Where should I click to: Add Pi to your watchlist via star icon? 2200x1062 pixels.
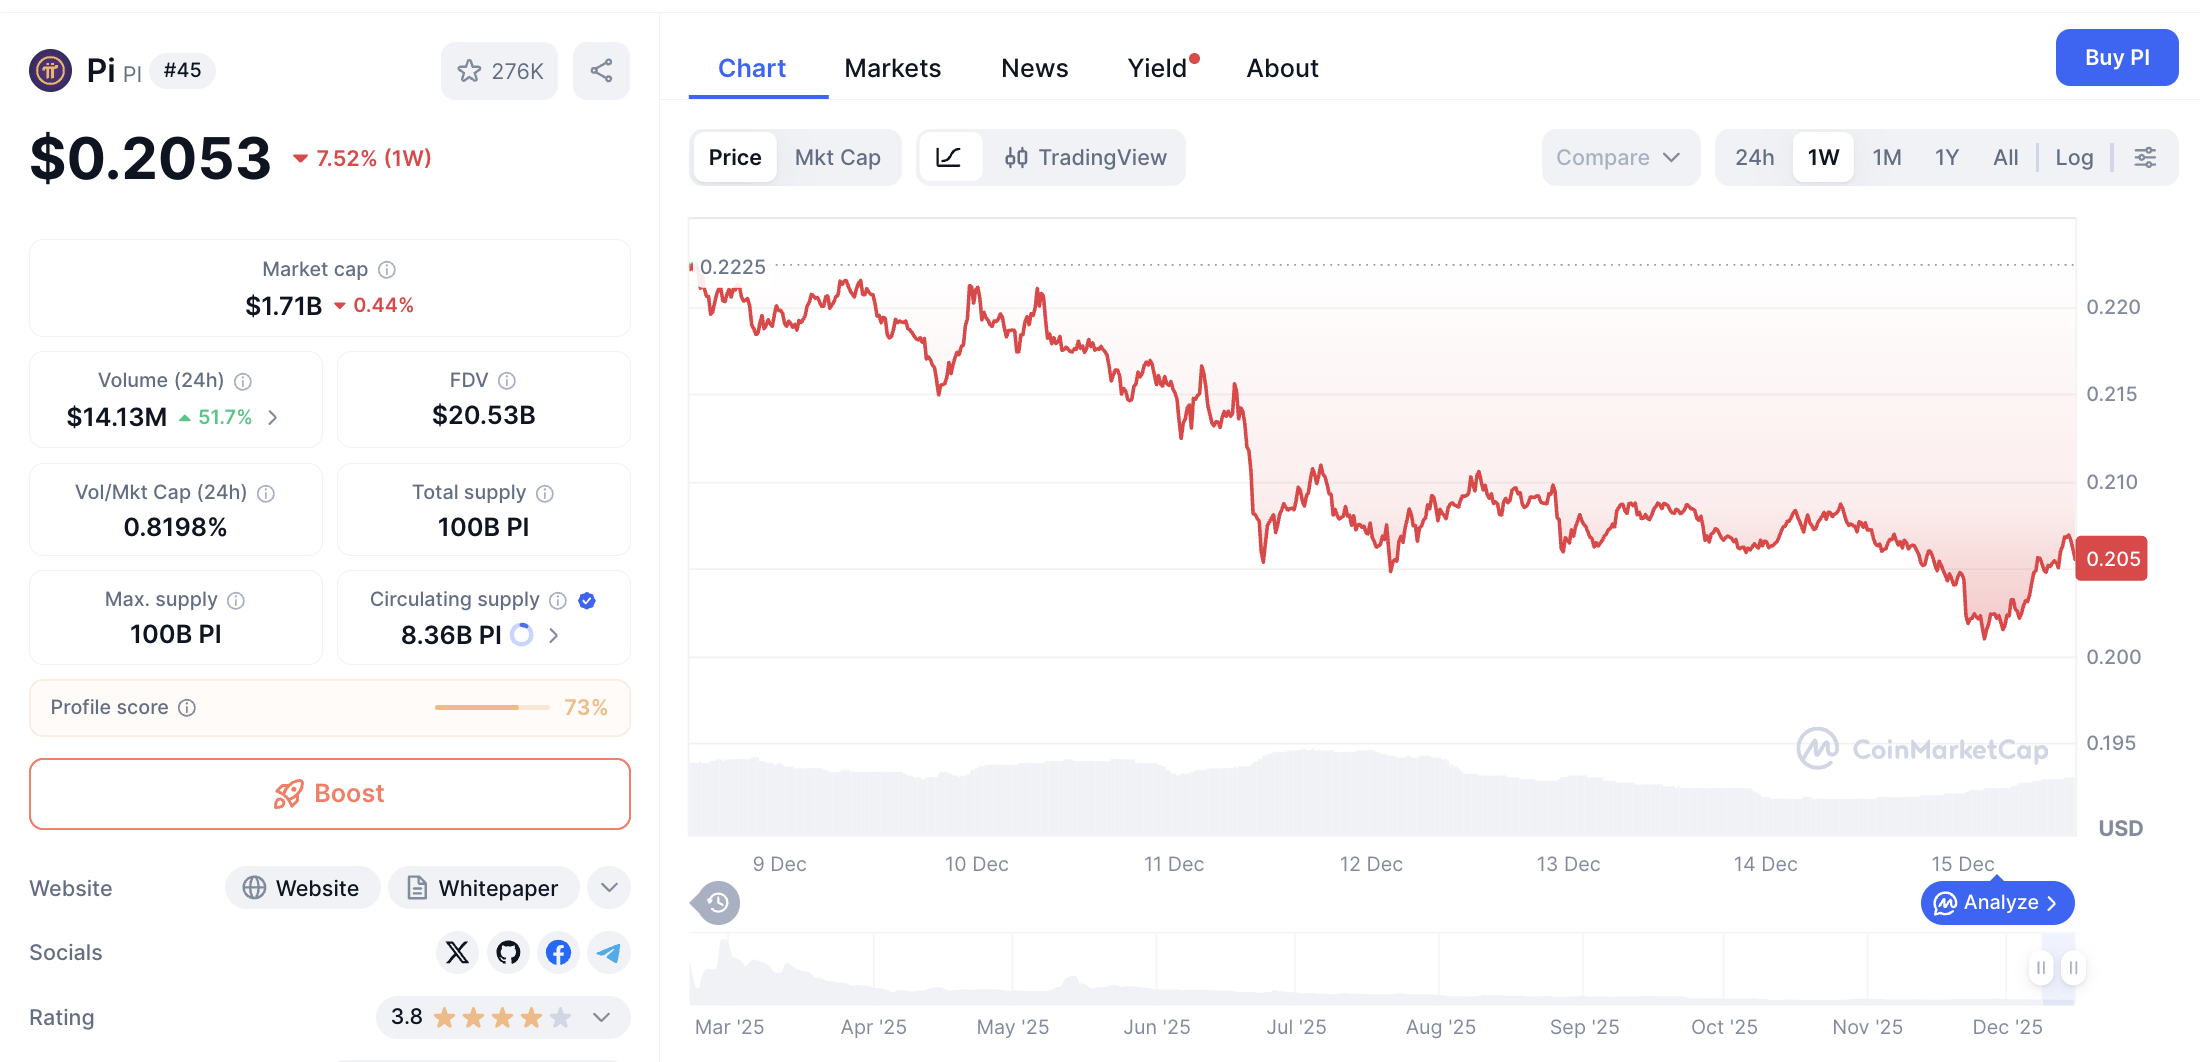point(470,70)
